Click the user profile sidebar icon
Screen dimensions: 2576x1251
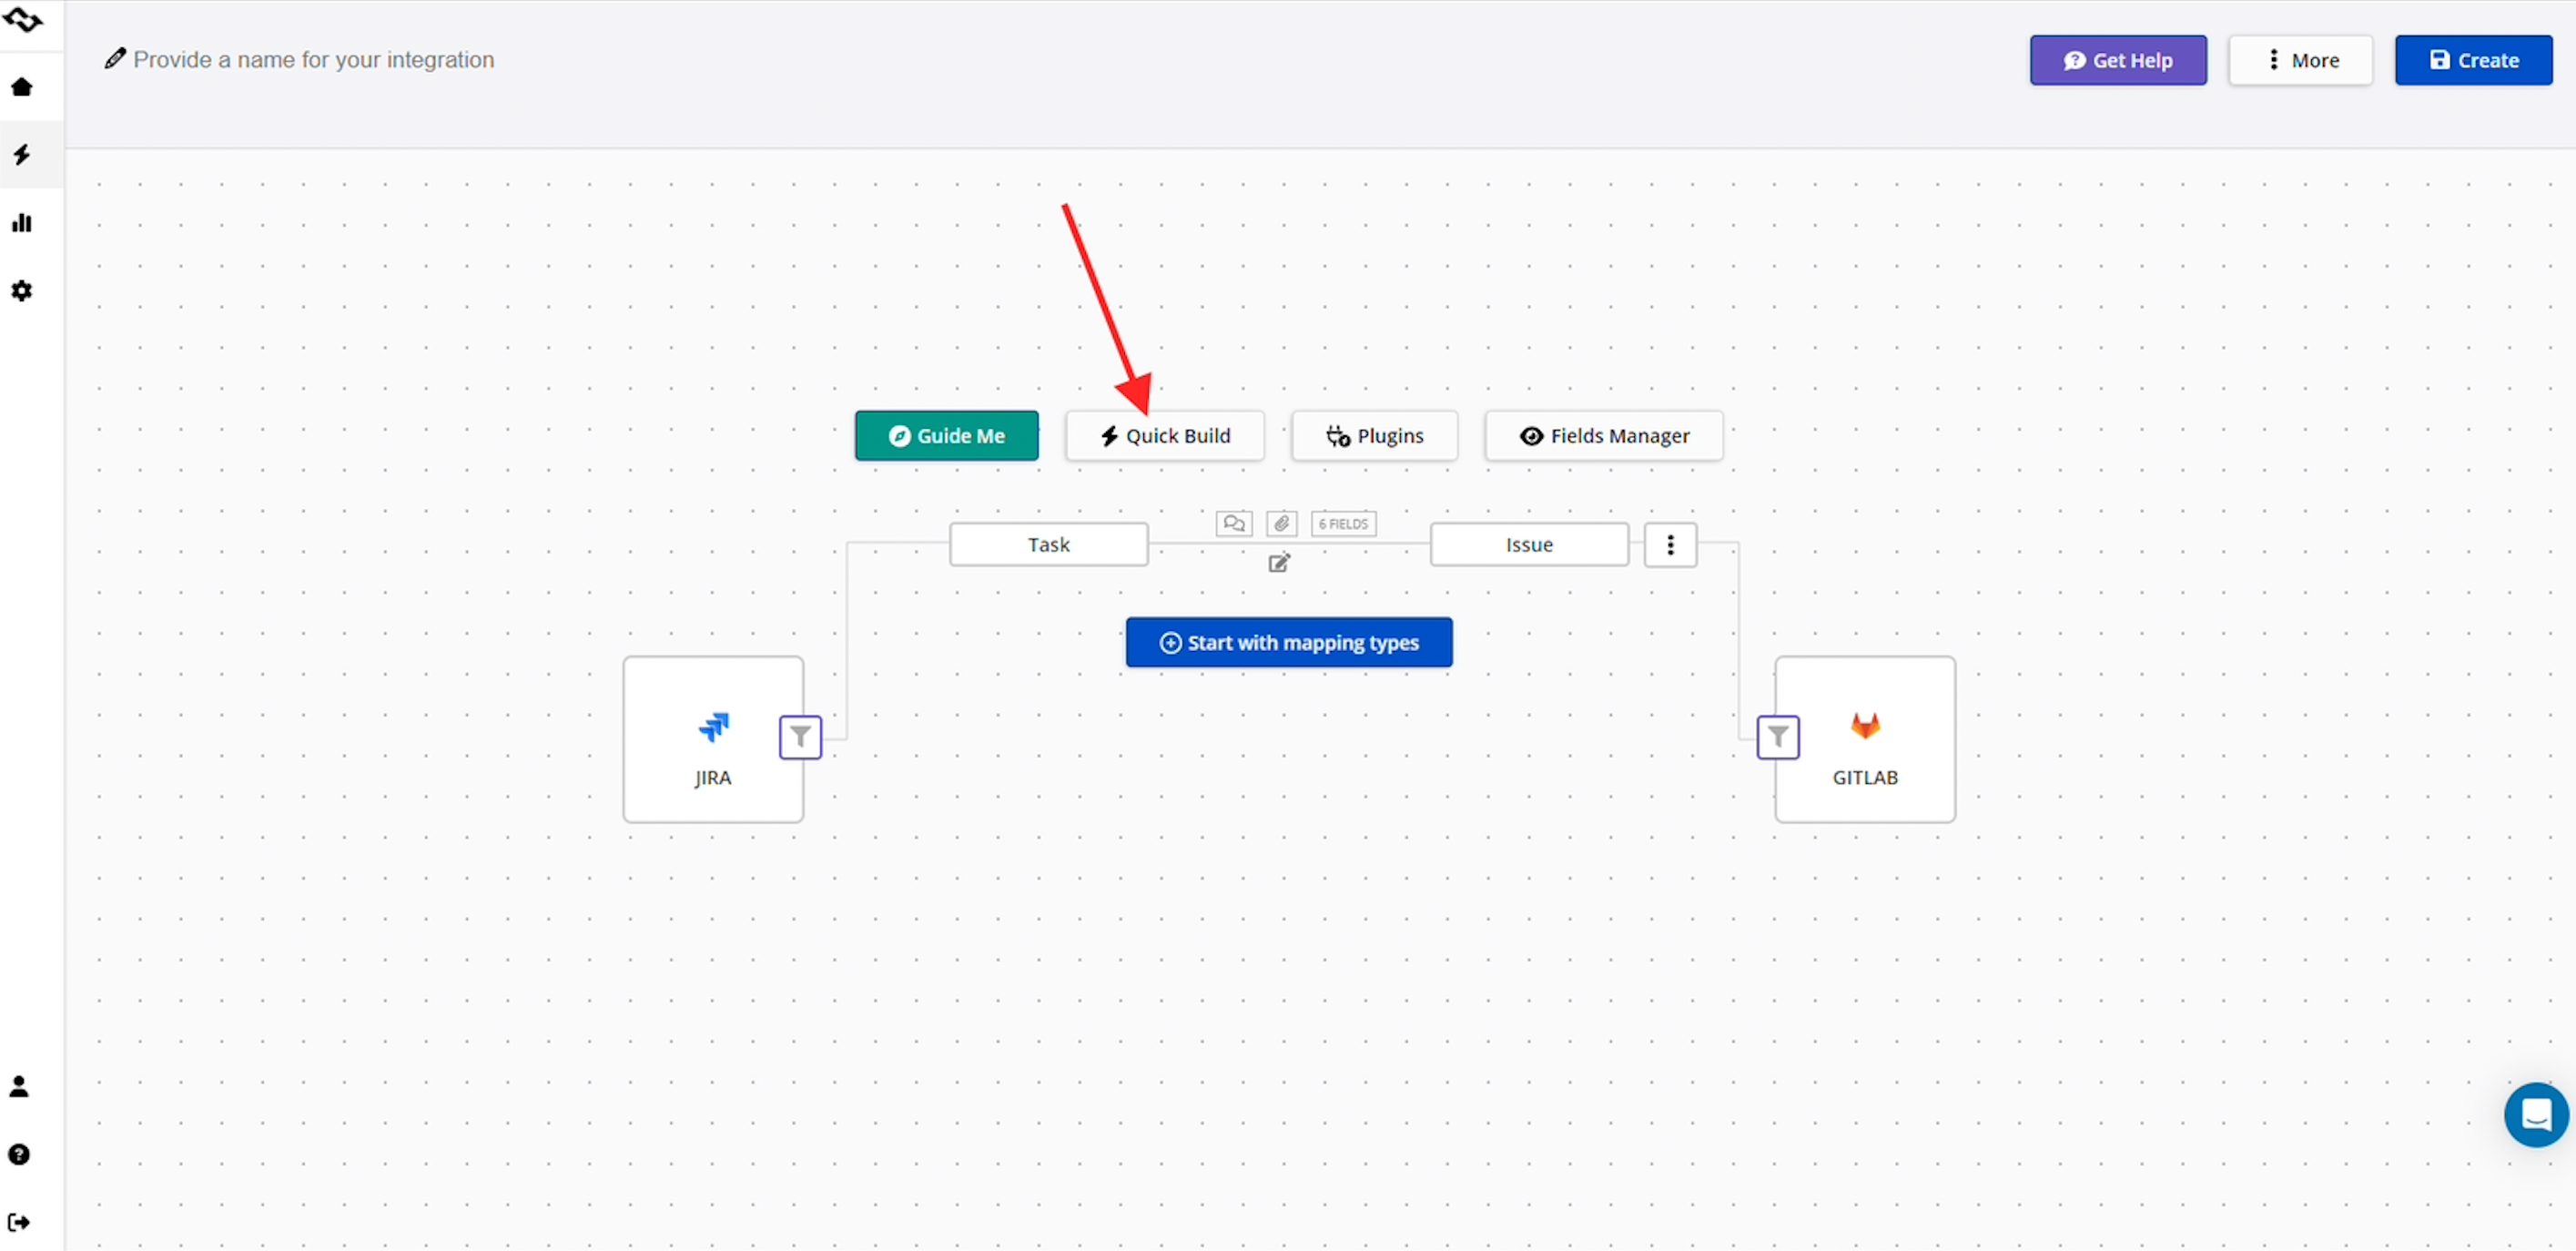(19, 1086)
